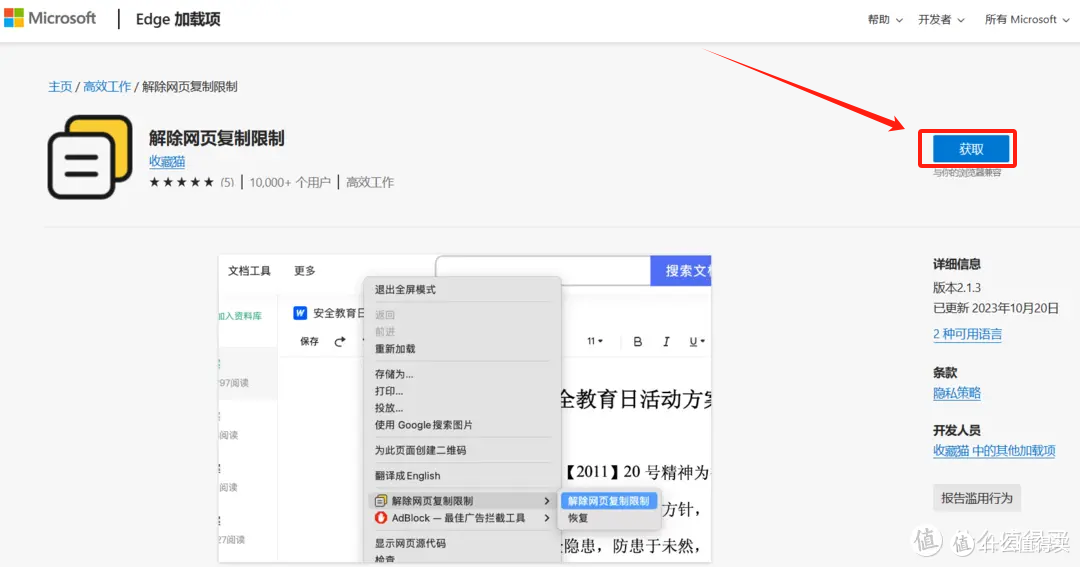This screenshot has width=1080, height=567.
Task: Click 保存 in the preview toolbar
Action: tap(309, 342)
